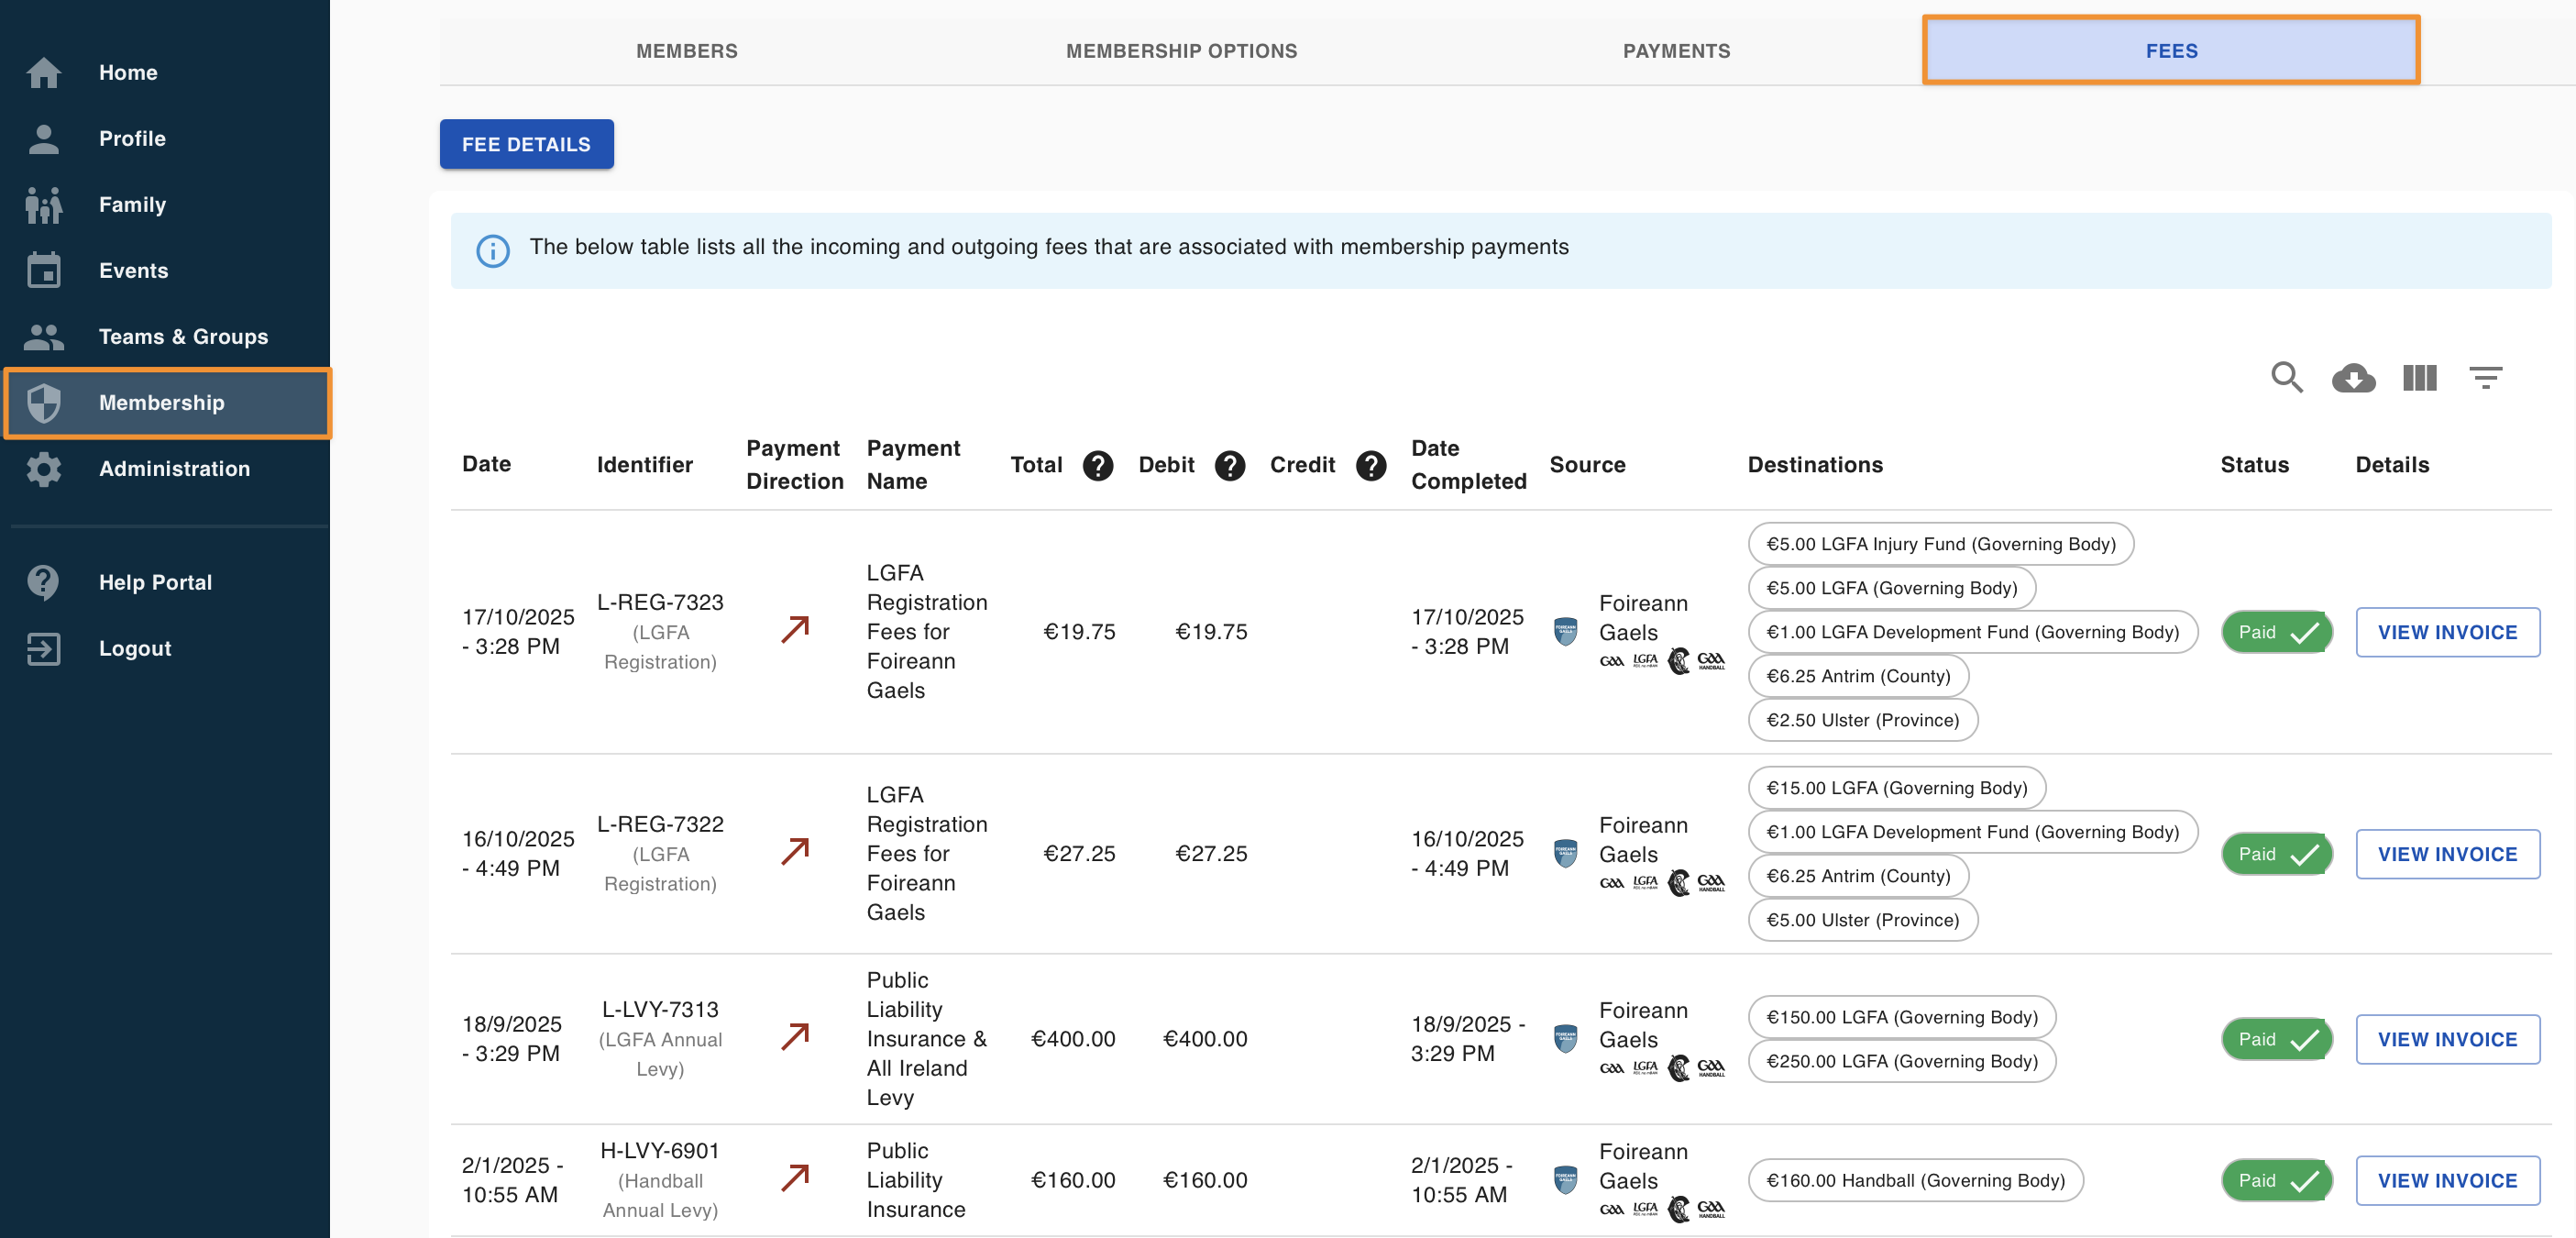The height and width of the screenshot is (1238, 2576).
Task: Click €2.50 Ulster (Province) chip
Action: coord(1862,720)
